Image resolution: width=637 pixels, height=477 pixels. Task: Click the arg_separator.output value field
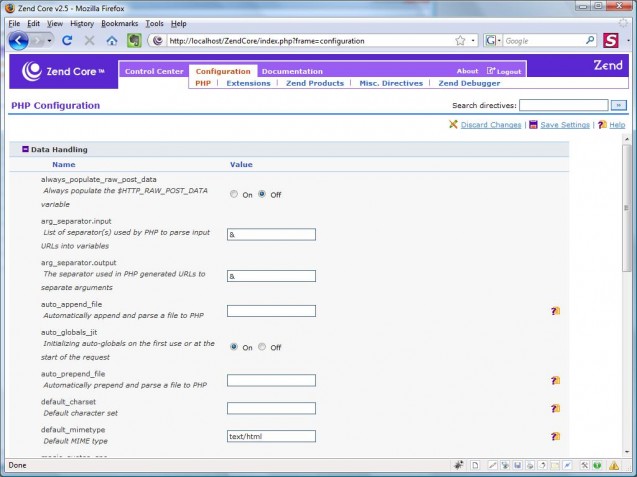(x=271, y=276)
